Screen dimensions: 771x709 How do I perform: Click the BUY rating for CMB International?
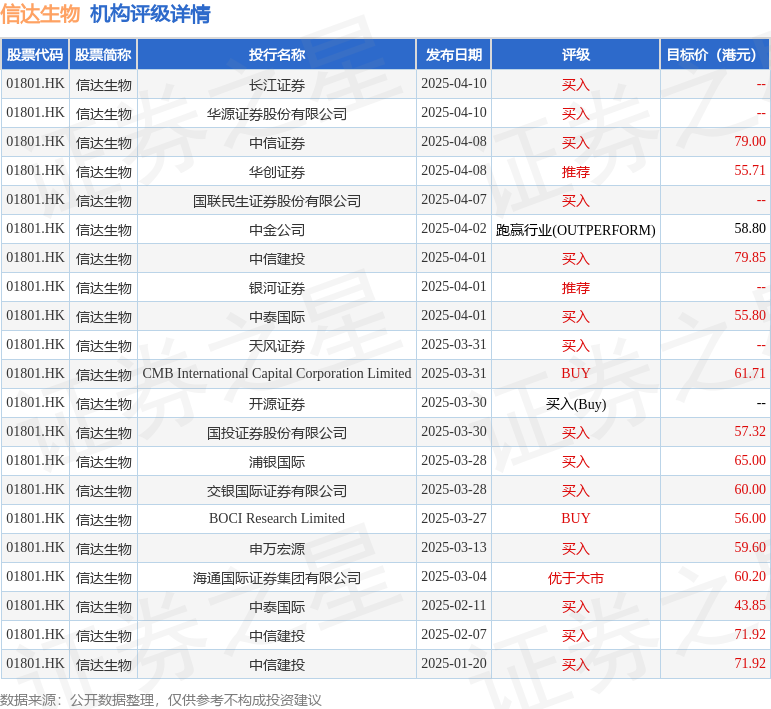(x=576, y=374)
